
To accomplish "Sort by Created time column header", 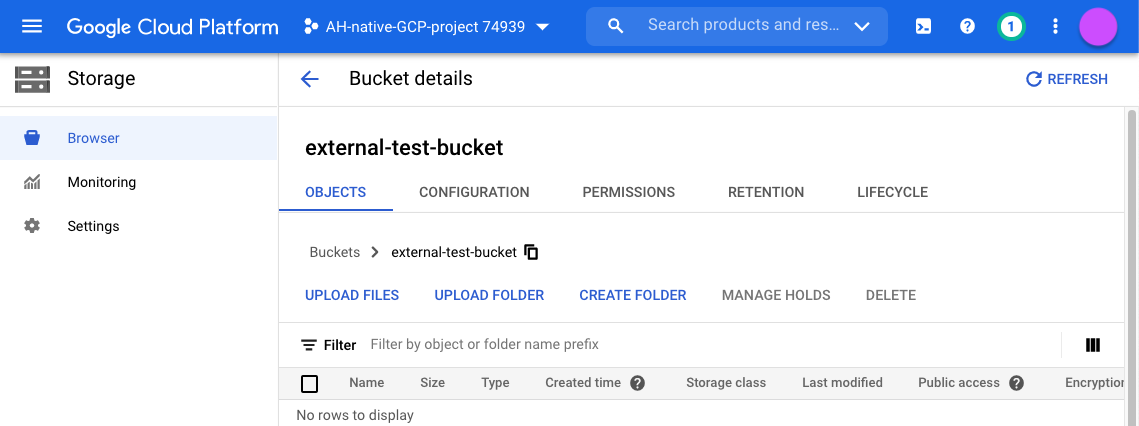I will click(x=583, y=382).
